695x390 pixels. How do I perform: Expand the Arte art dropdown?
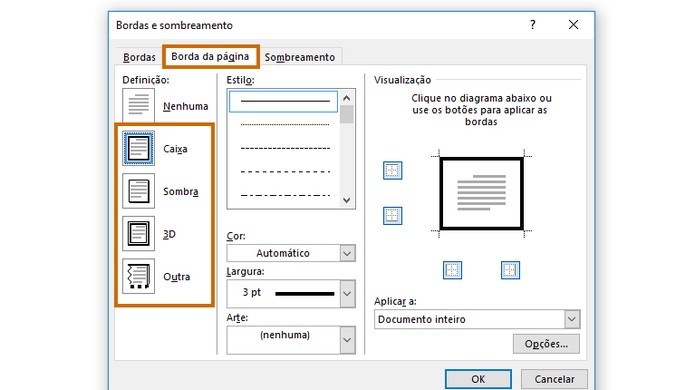(x=347, y=340)
